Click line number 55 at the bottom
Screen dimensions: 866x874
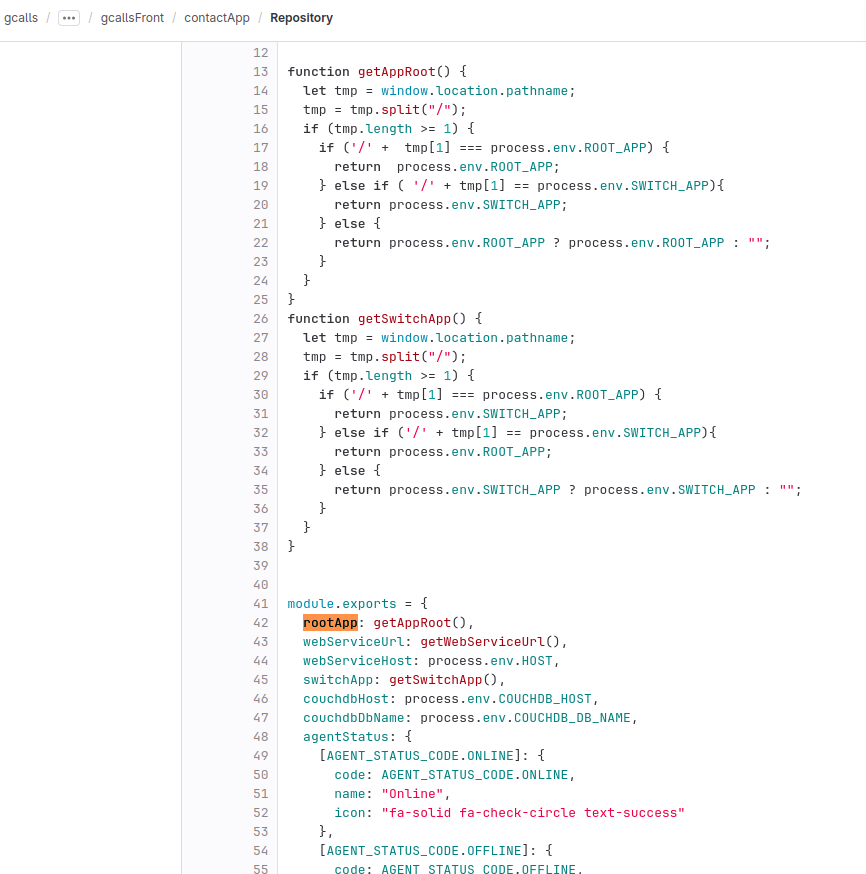pyautogui.click(x=261, y=868)
